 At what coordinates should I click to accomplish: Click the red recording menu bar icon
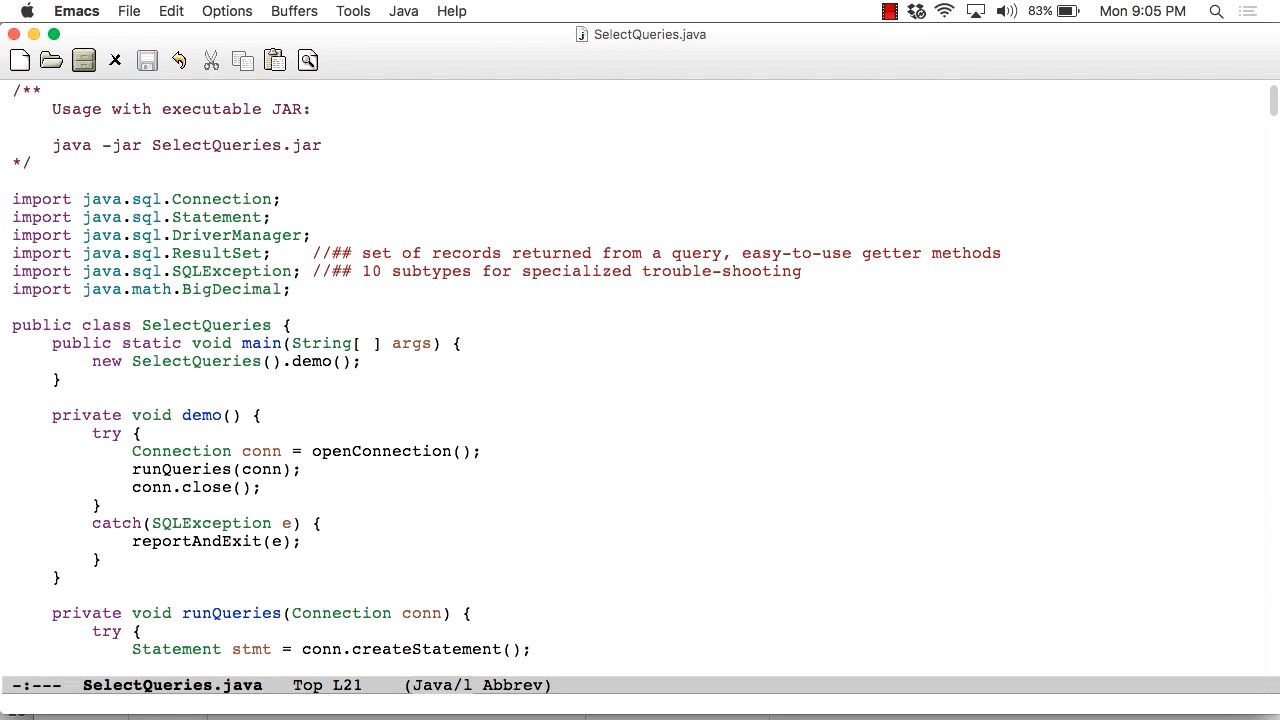(890, 11)
